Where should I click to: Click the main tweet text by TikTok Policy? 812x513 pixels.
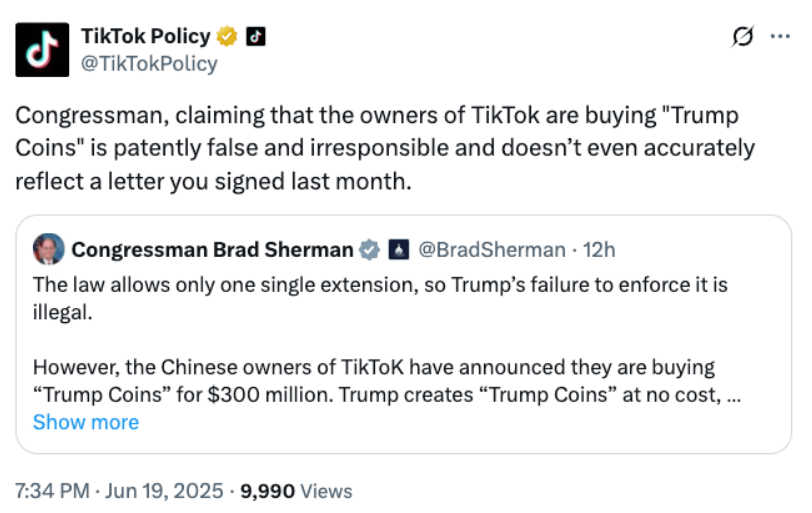coord(385,148)
